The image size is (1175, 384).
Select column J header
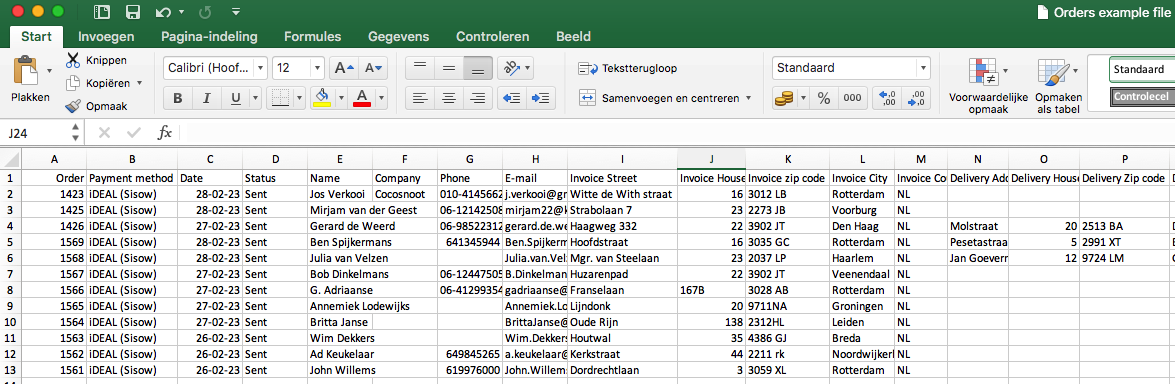click(711, 159)
